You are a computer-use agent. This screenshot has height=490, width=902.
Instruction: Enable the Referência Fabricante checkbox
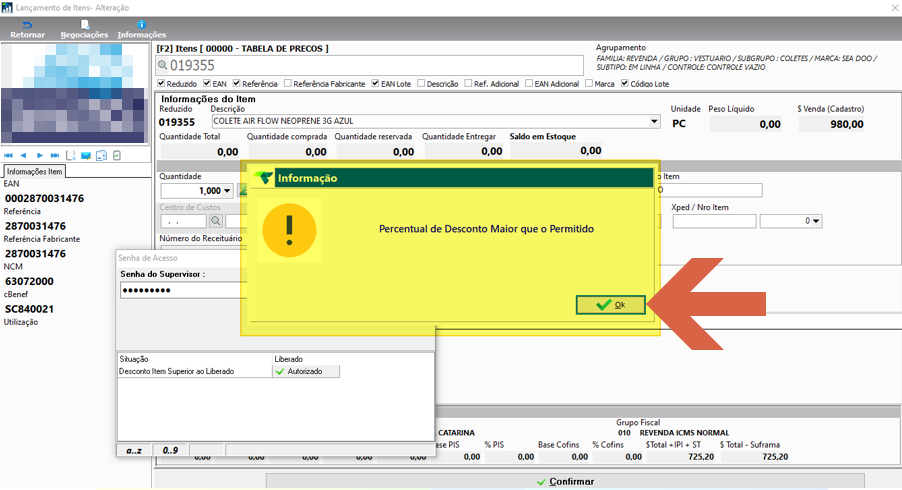pos(288,83)
